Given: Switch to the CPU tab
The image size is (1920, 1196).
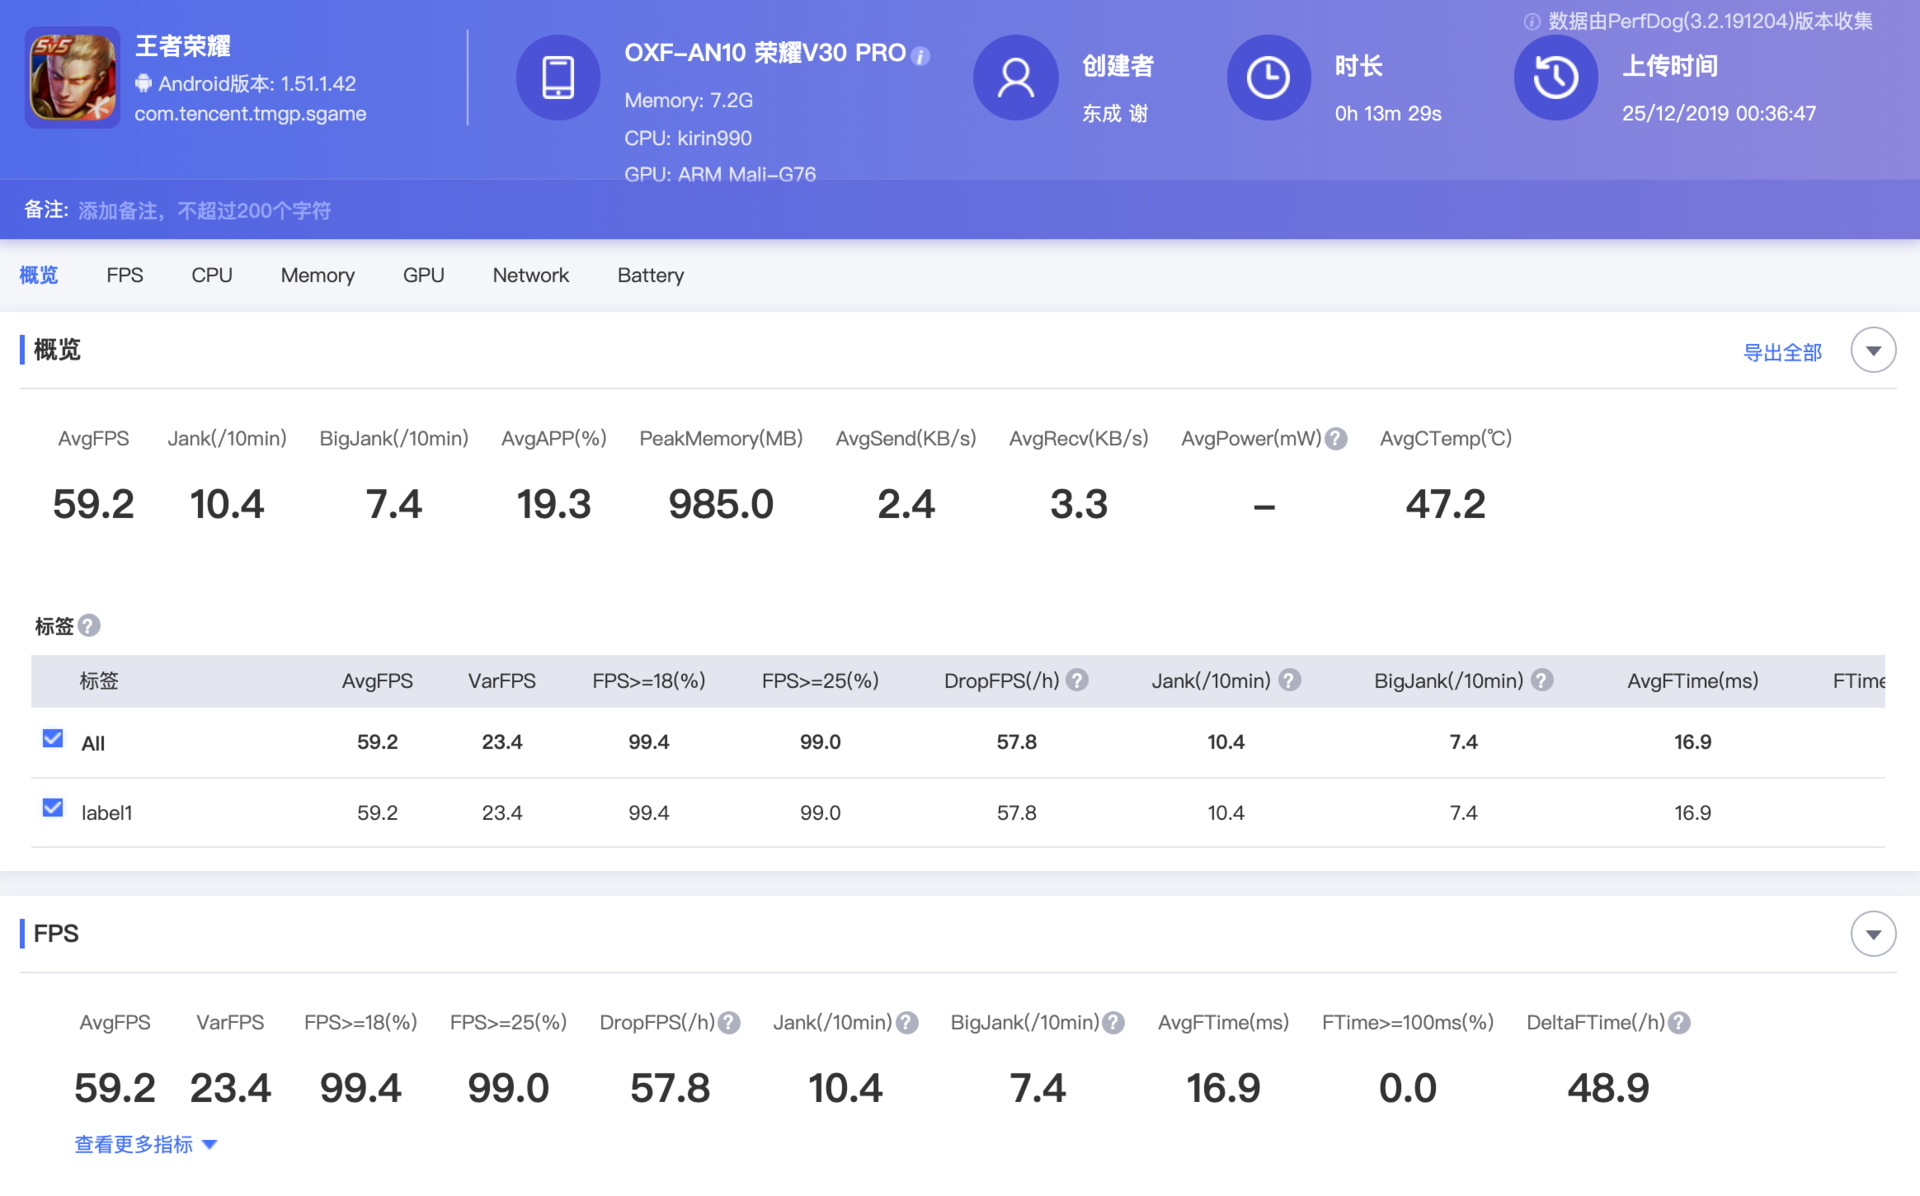Looking at the screenshot, I should (212, 275).
